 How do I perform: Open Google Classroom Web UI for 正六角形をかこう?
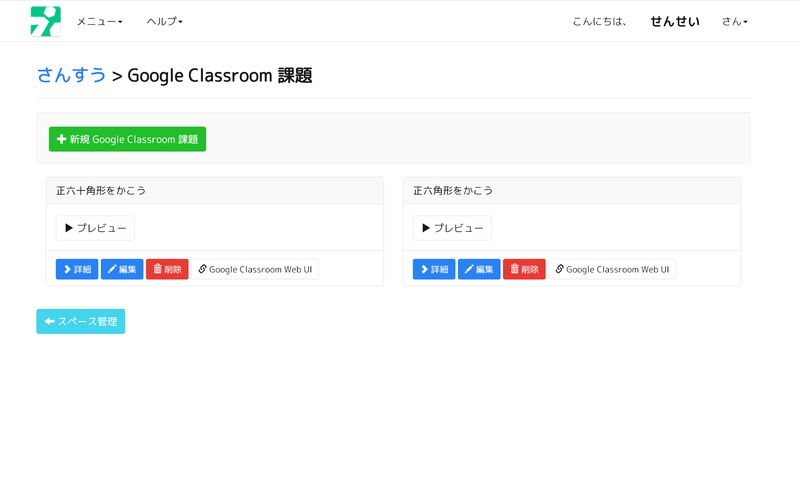click(612, 269)
